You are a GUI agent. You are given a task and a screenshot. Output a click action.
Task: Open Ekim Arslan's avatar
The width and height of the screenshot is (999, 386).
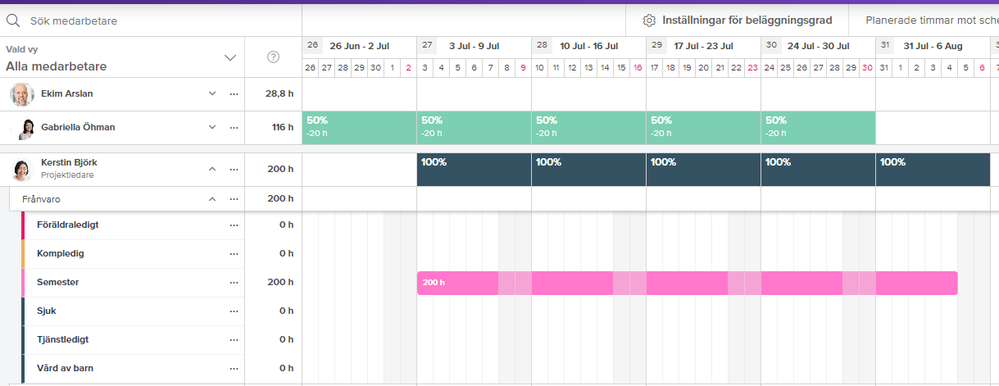22,94
